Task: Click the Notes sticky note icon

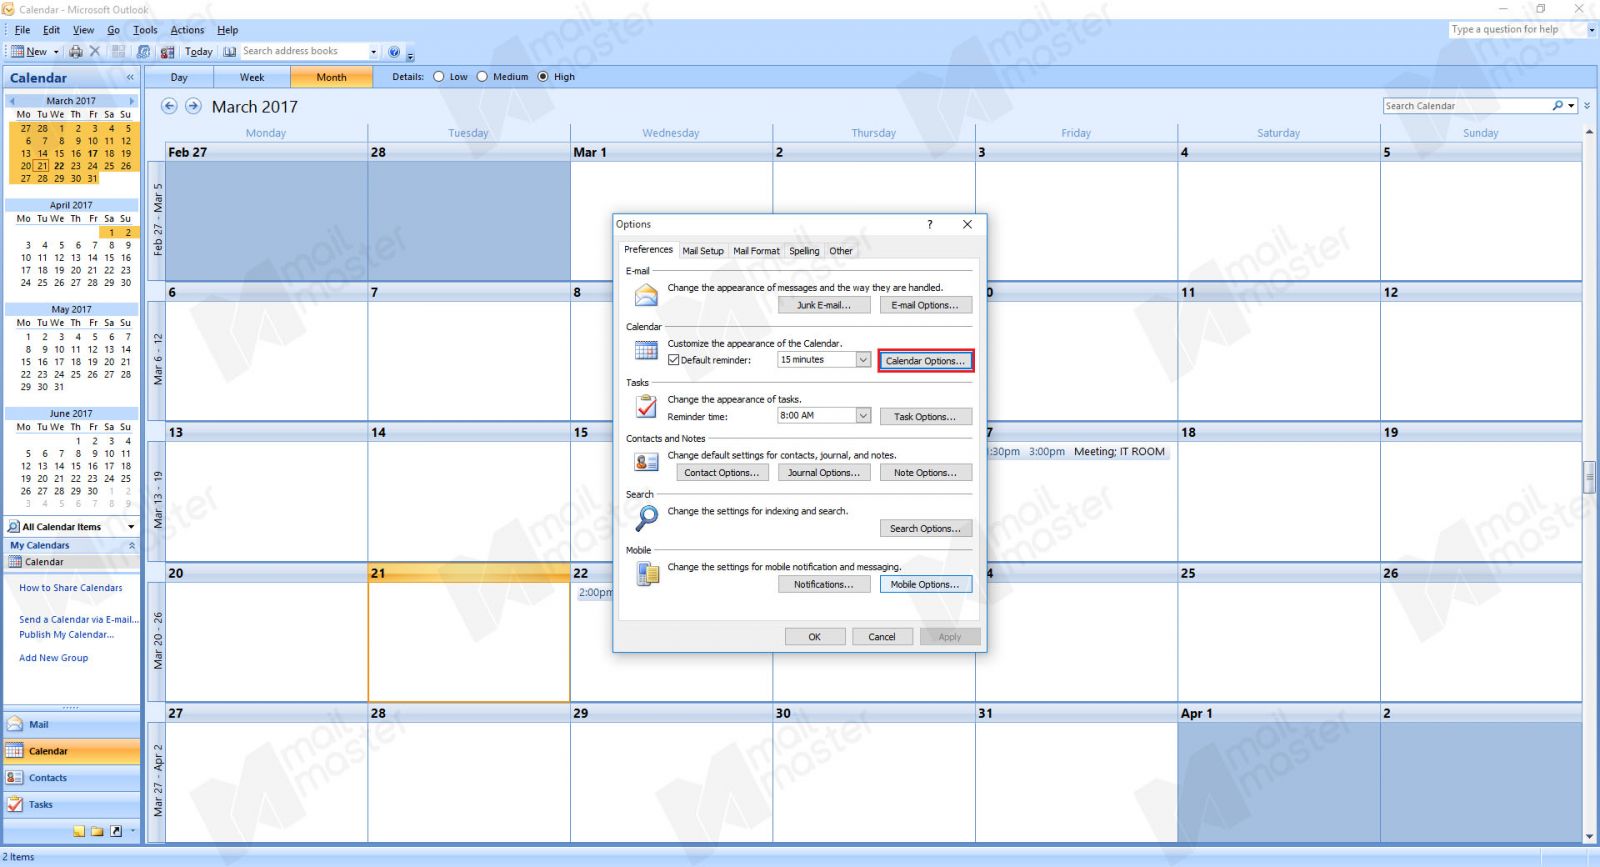Action: (79, 831)
